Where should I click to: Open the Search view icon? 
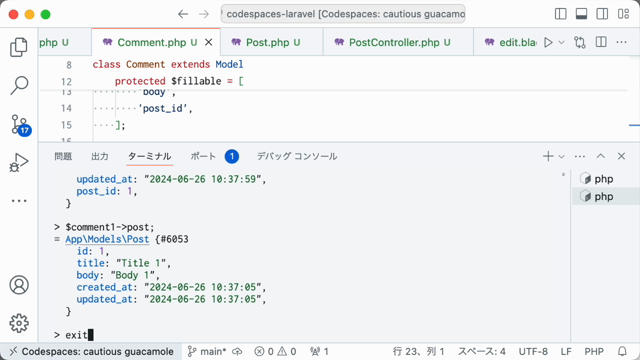(19, 85)
